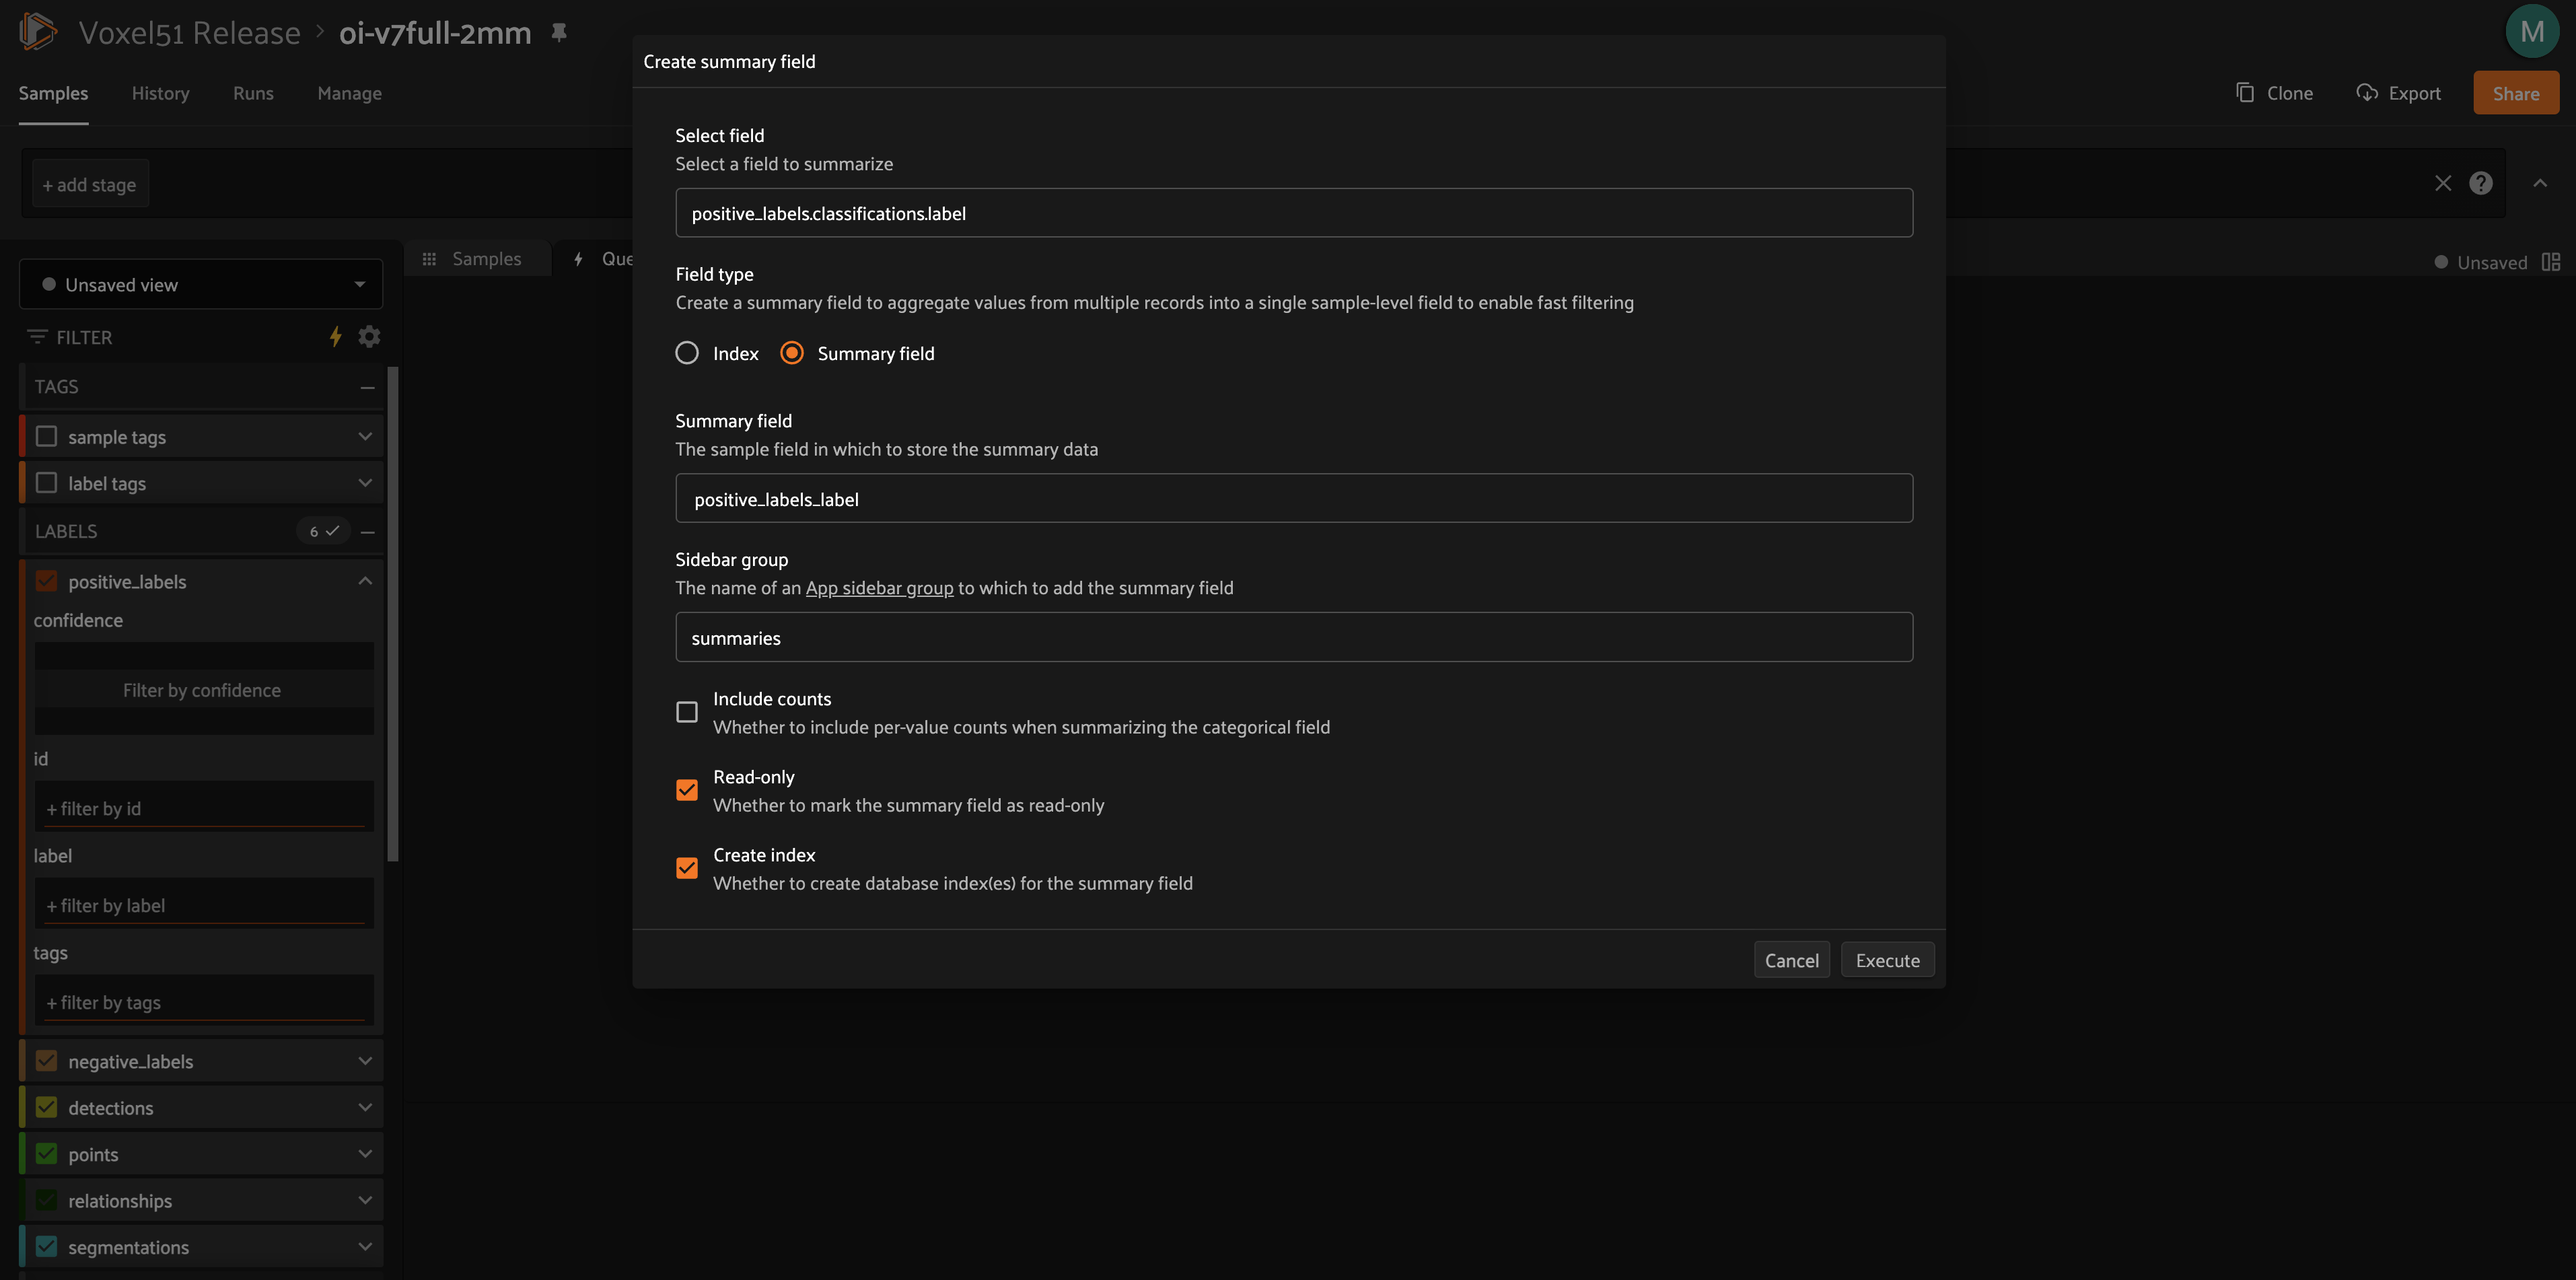Toggle the sample tags checkbox

point(46,436)
